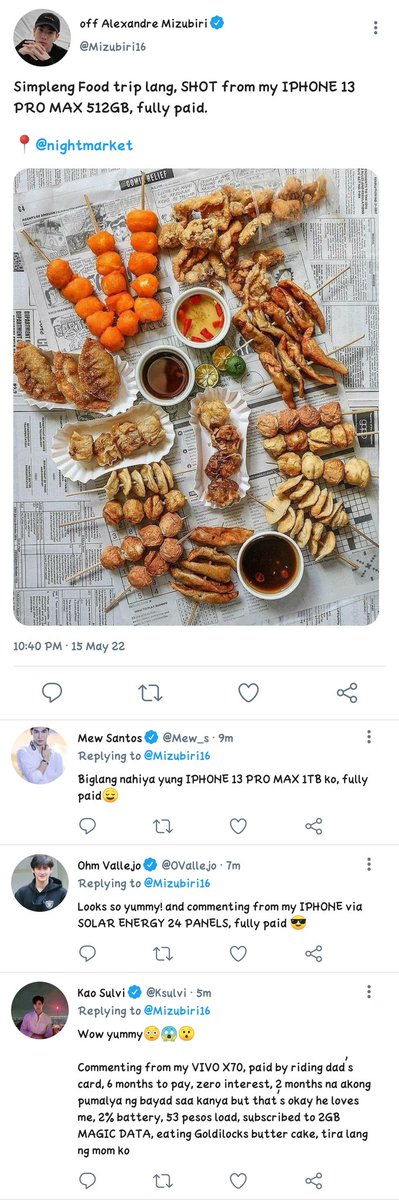The height and width of the screenshot is (1200, 399).
Task: Open the @nightmarket mention link
Action: pyautogui.click(x=84, y=145)
